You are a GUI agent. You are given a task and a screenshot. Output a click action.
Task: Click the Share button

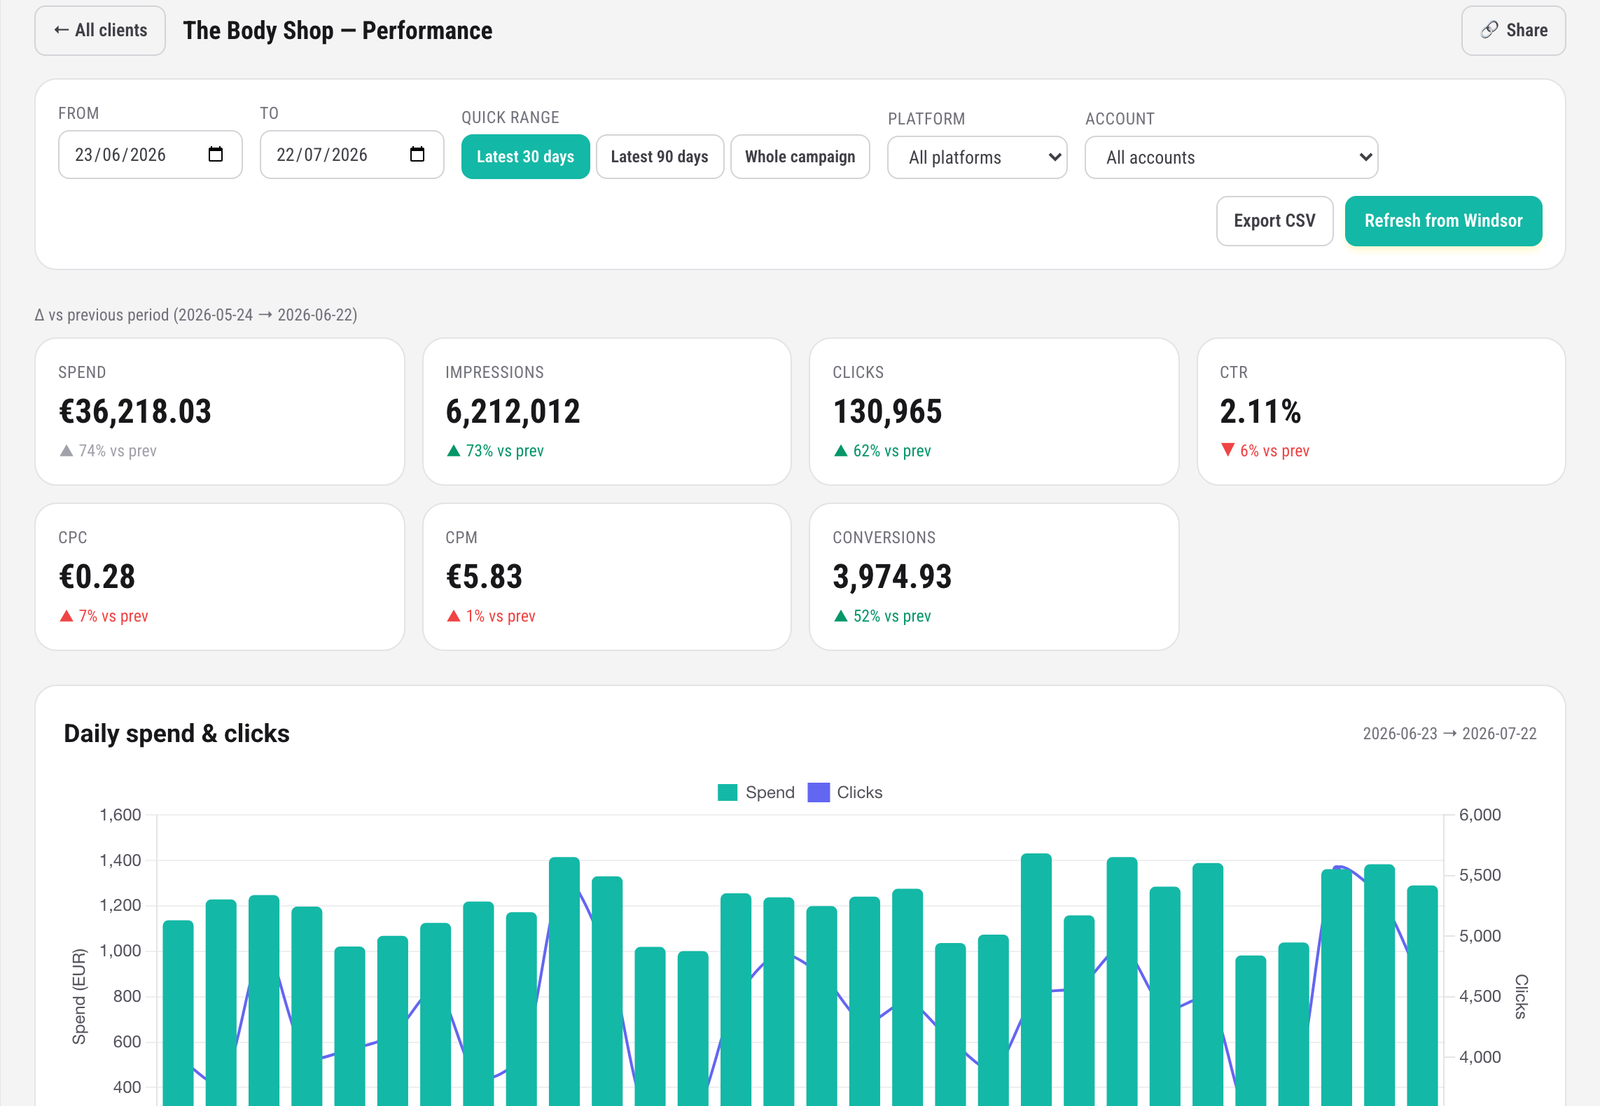tap(1513, 31)
